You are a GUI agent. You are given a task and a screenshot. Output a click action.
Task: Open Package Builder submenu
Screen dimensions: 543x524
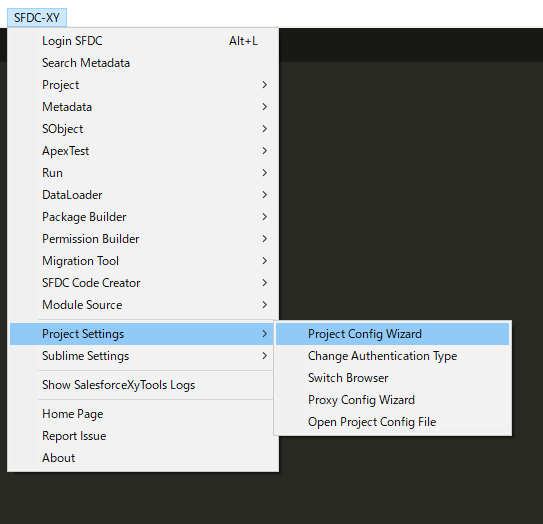tap(143, 217)
